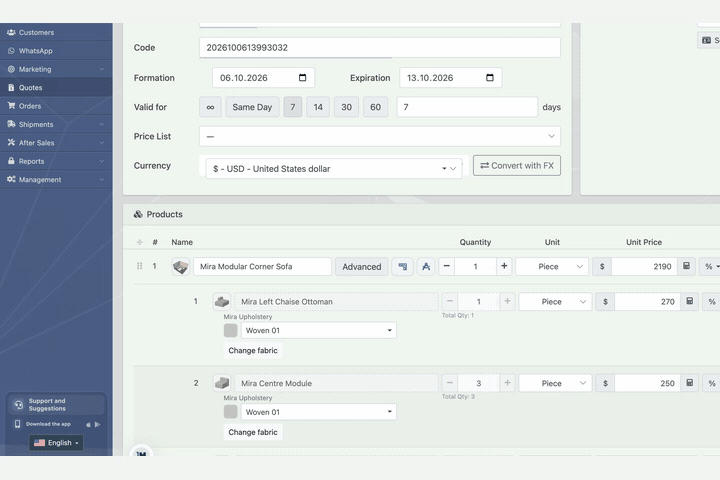Set validity to Same Day
Screen dimensions: 720x480
252,107
